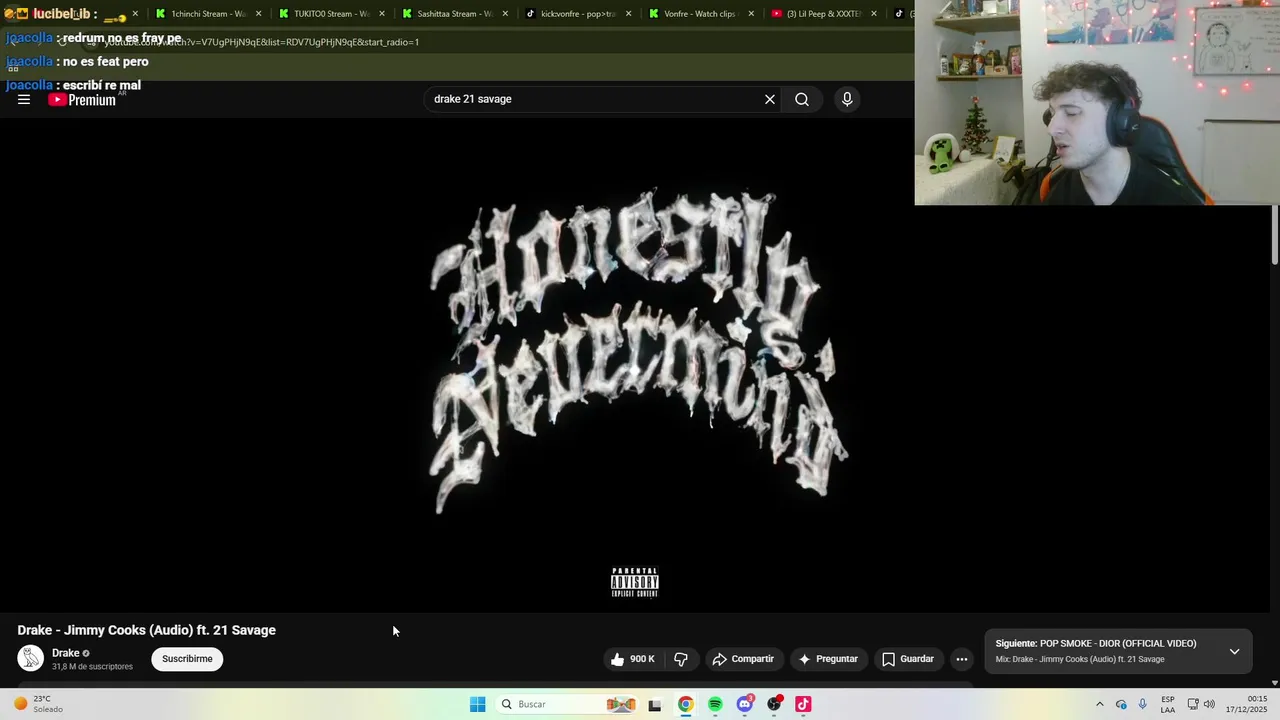Open Google Chrome in the taskbar

click(685, 704)
